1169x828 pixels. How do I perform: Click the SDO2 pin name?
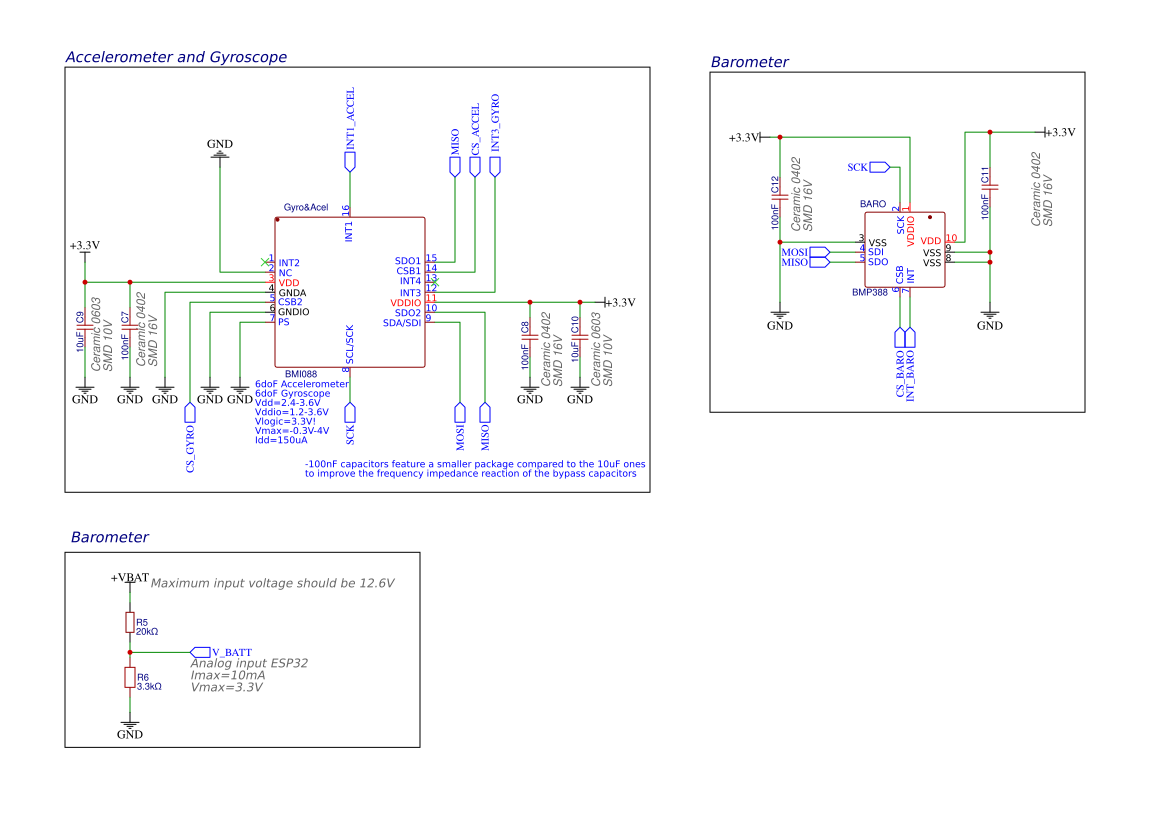point(408,313)
